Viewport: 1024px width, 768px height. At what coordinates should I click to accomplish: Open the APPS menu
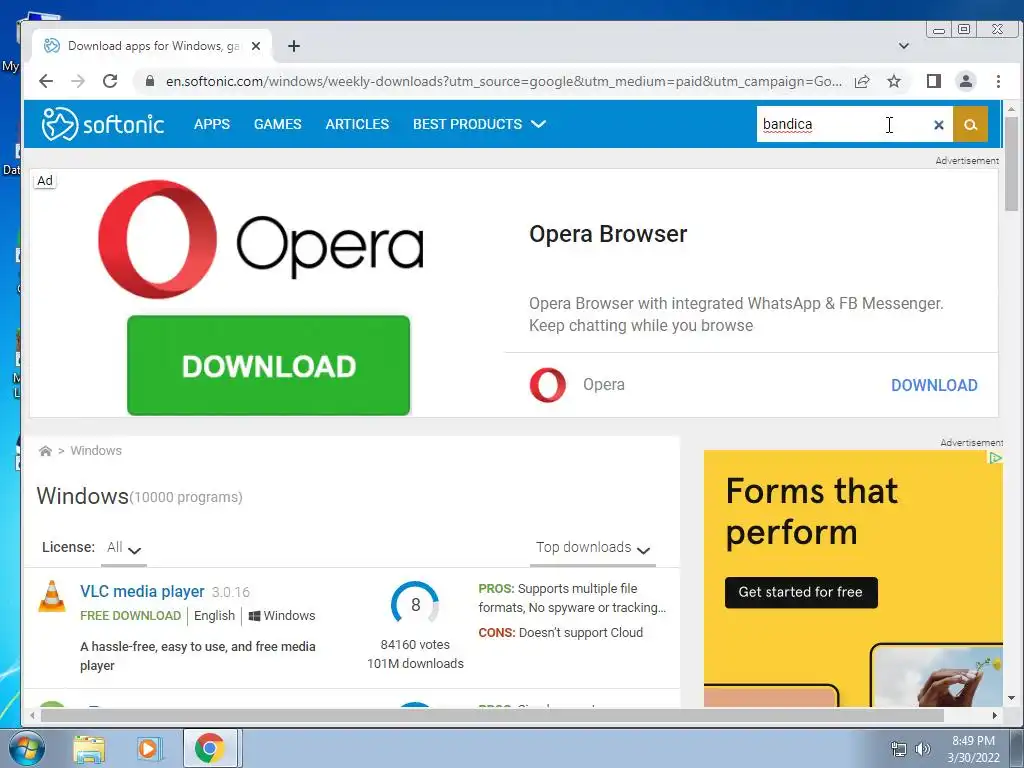(212, 124)
